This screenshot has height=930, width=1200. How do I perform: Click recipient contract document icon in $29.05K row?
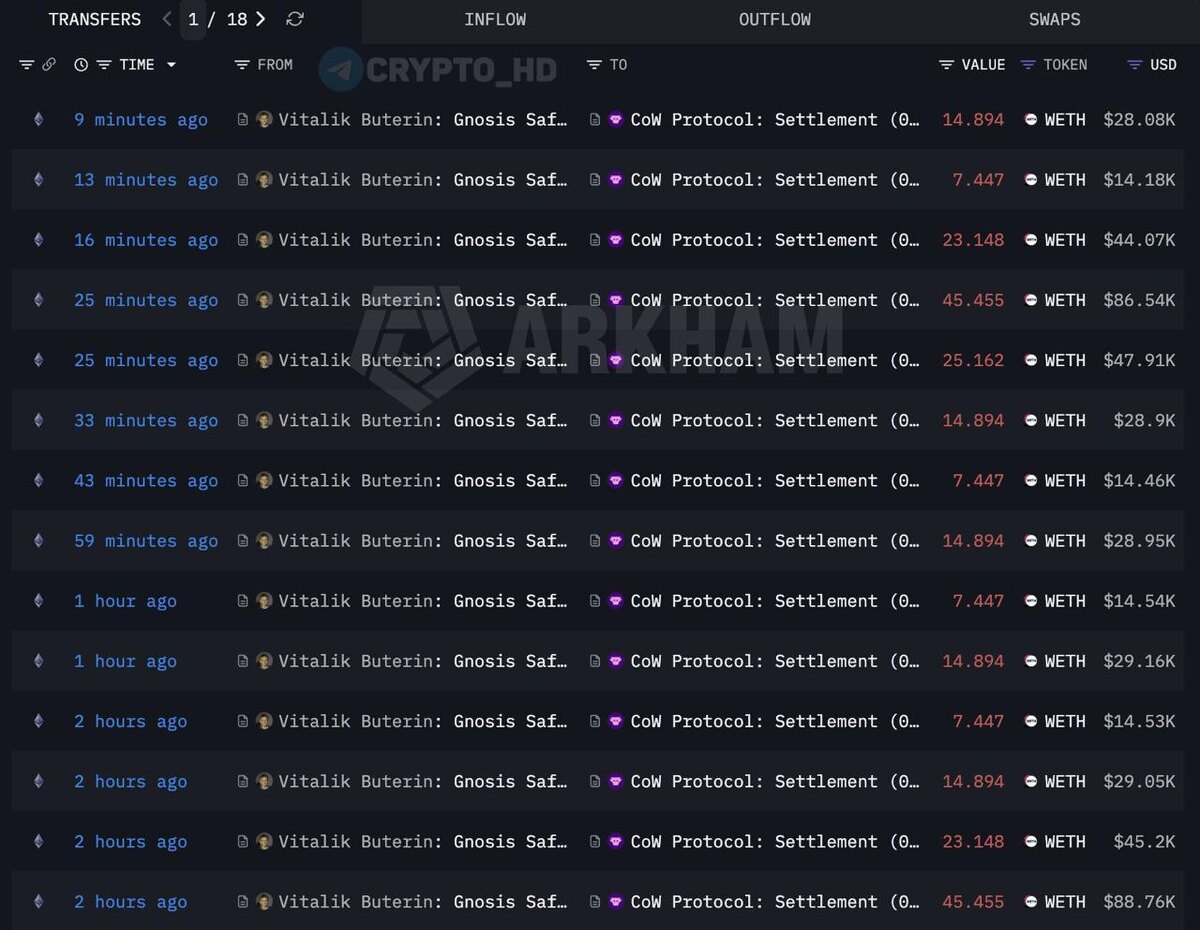(x=595, y=781)
